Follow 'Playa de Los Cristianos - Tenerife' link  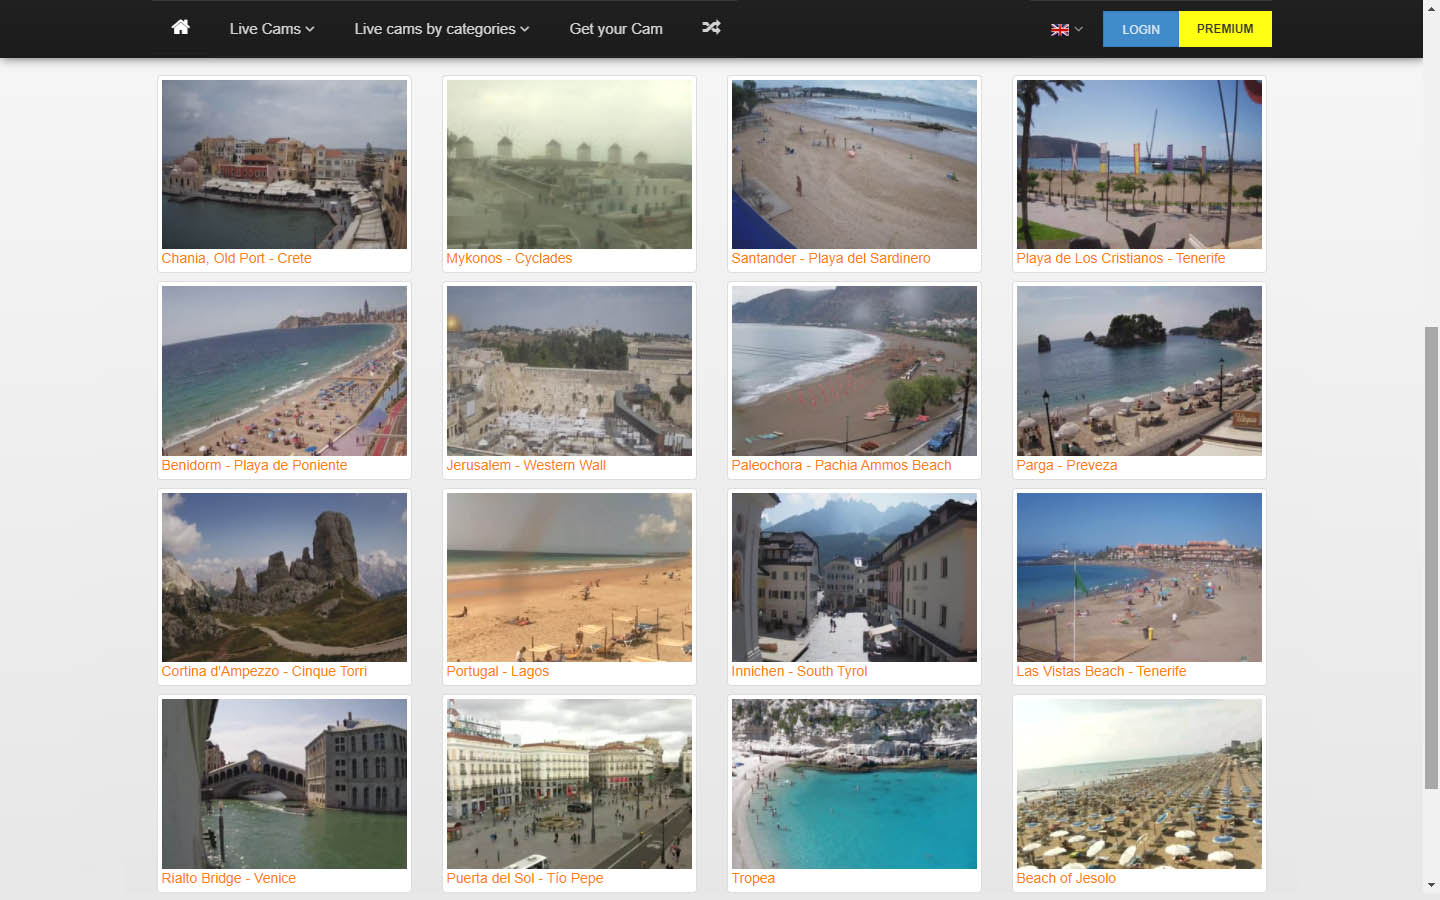click(x=1121, y=258)
